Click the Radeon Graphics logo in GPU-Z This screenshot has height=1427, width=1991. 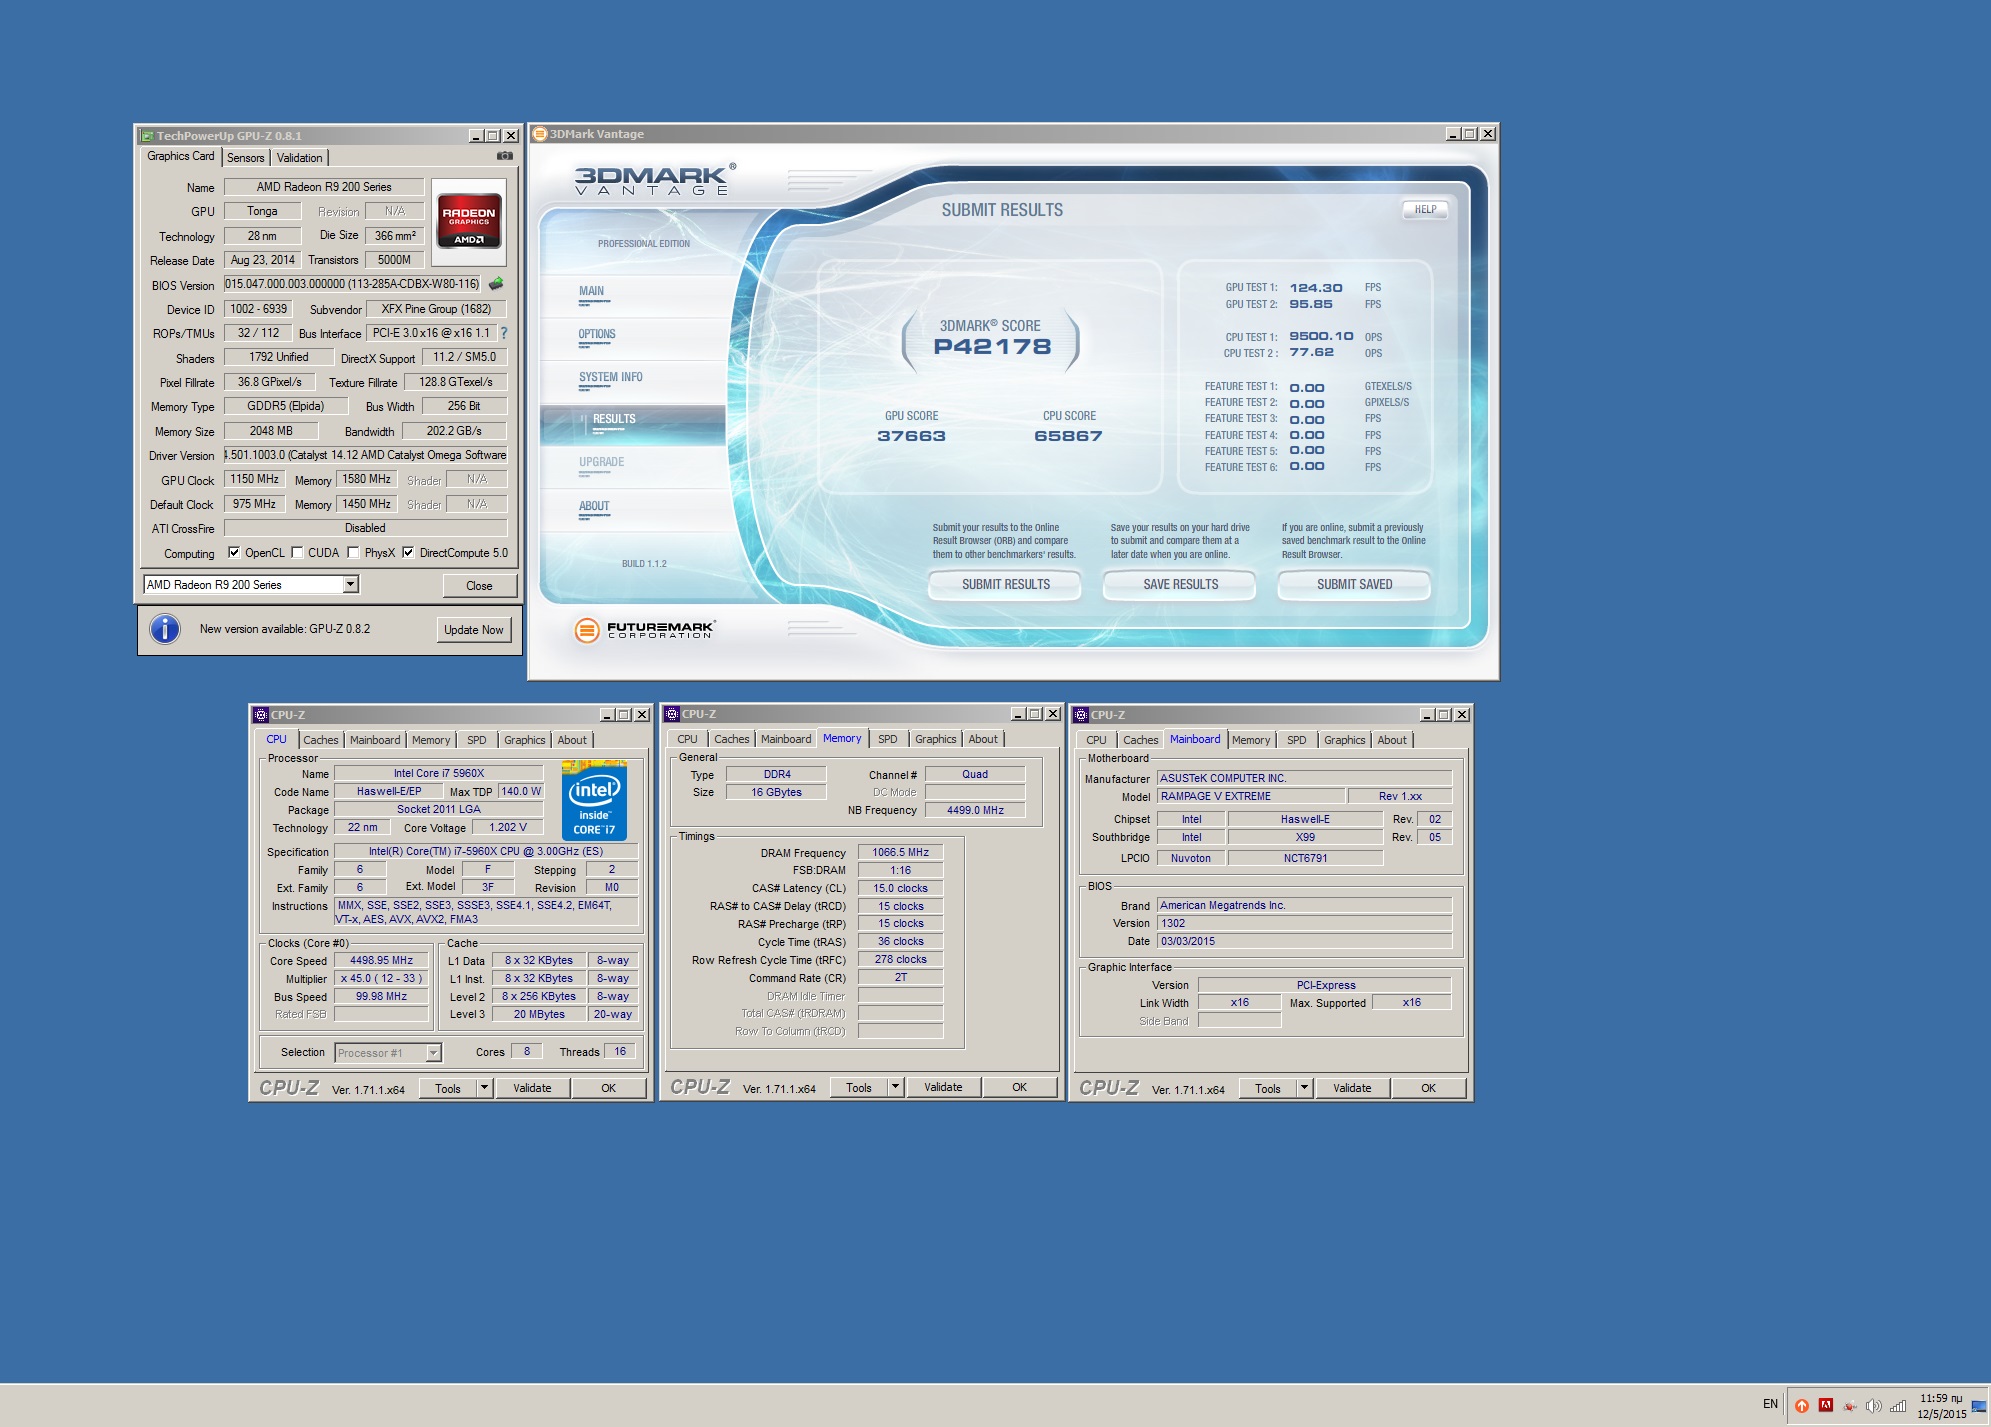(x=469, y=221)
